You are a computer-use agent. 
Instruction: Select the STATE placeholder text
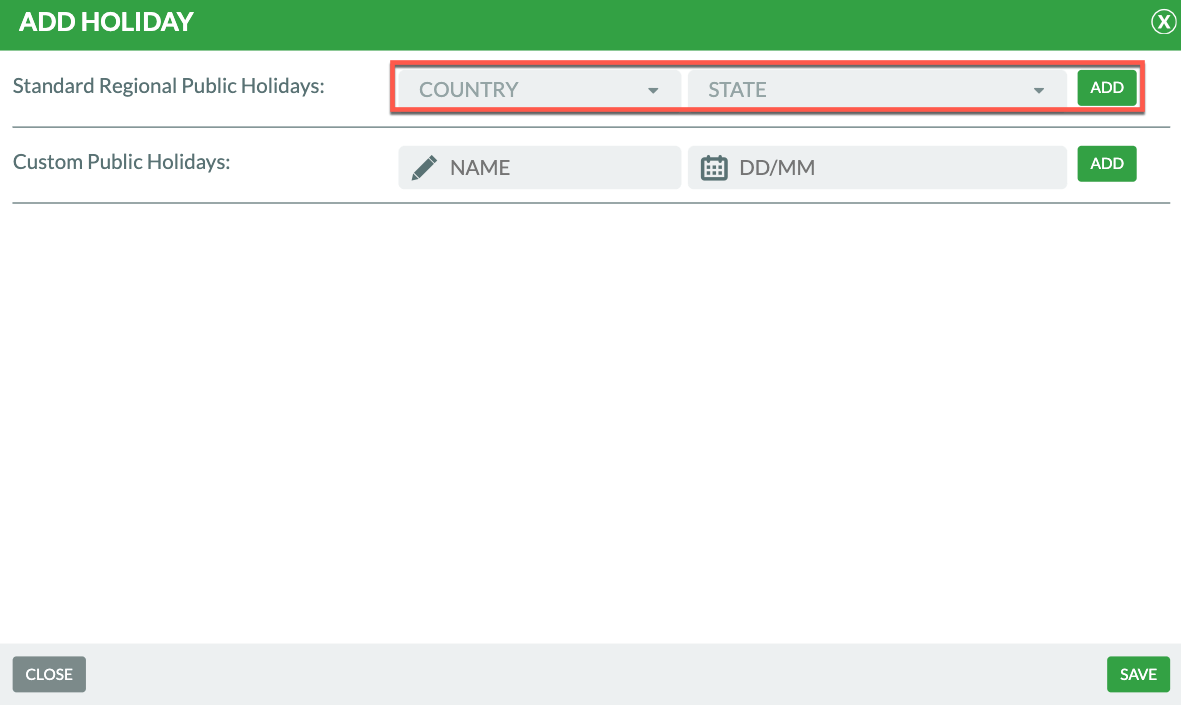(737, 90)
